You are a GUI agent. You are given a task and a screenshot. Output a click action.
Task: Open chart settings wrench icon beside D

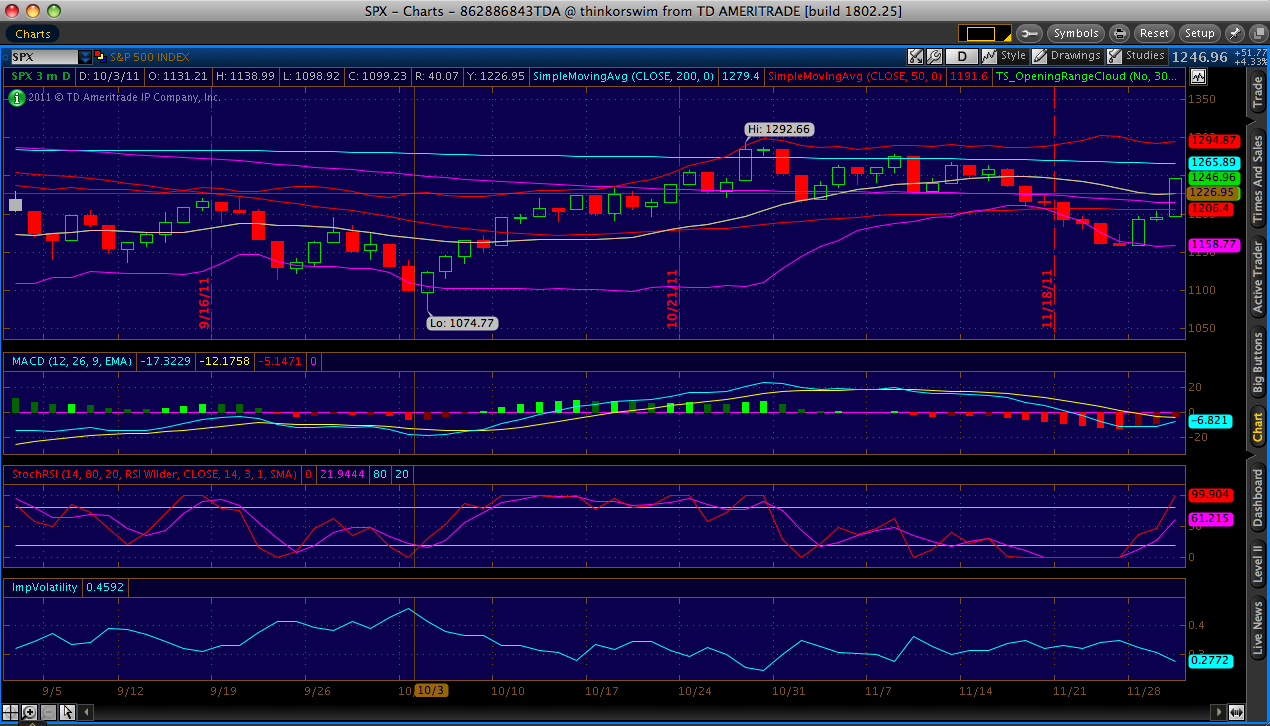click(x=934, y=57)
